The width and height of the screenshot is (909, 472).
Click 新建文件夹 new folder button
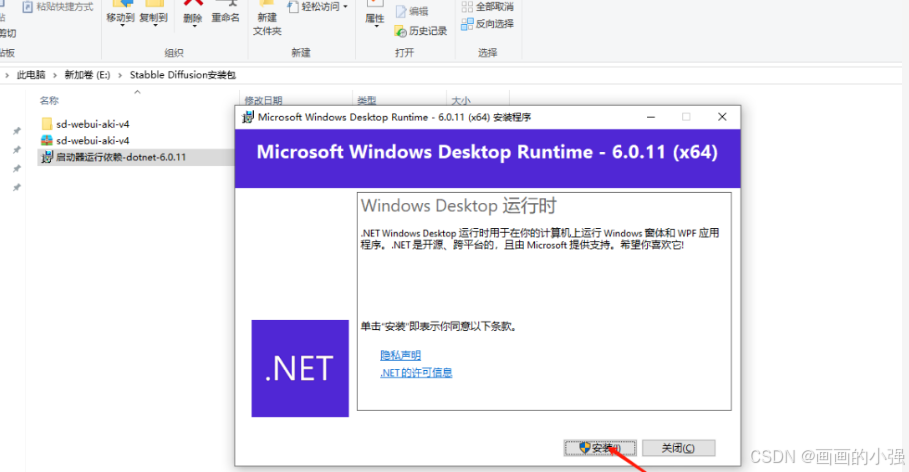pyautogui.click(x=267, y=19)
